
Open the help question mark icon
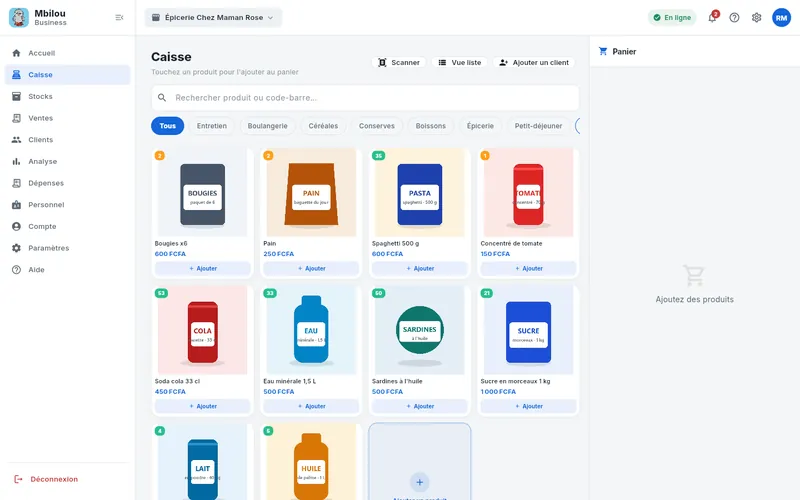click(734, 17)
